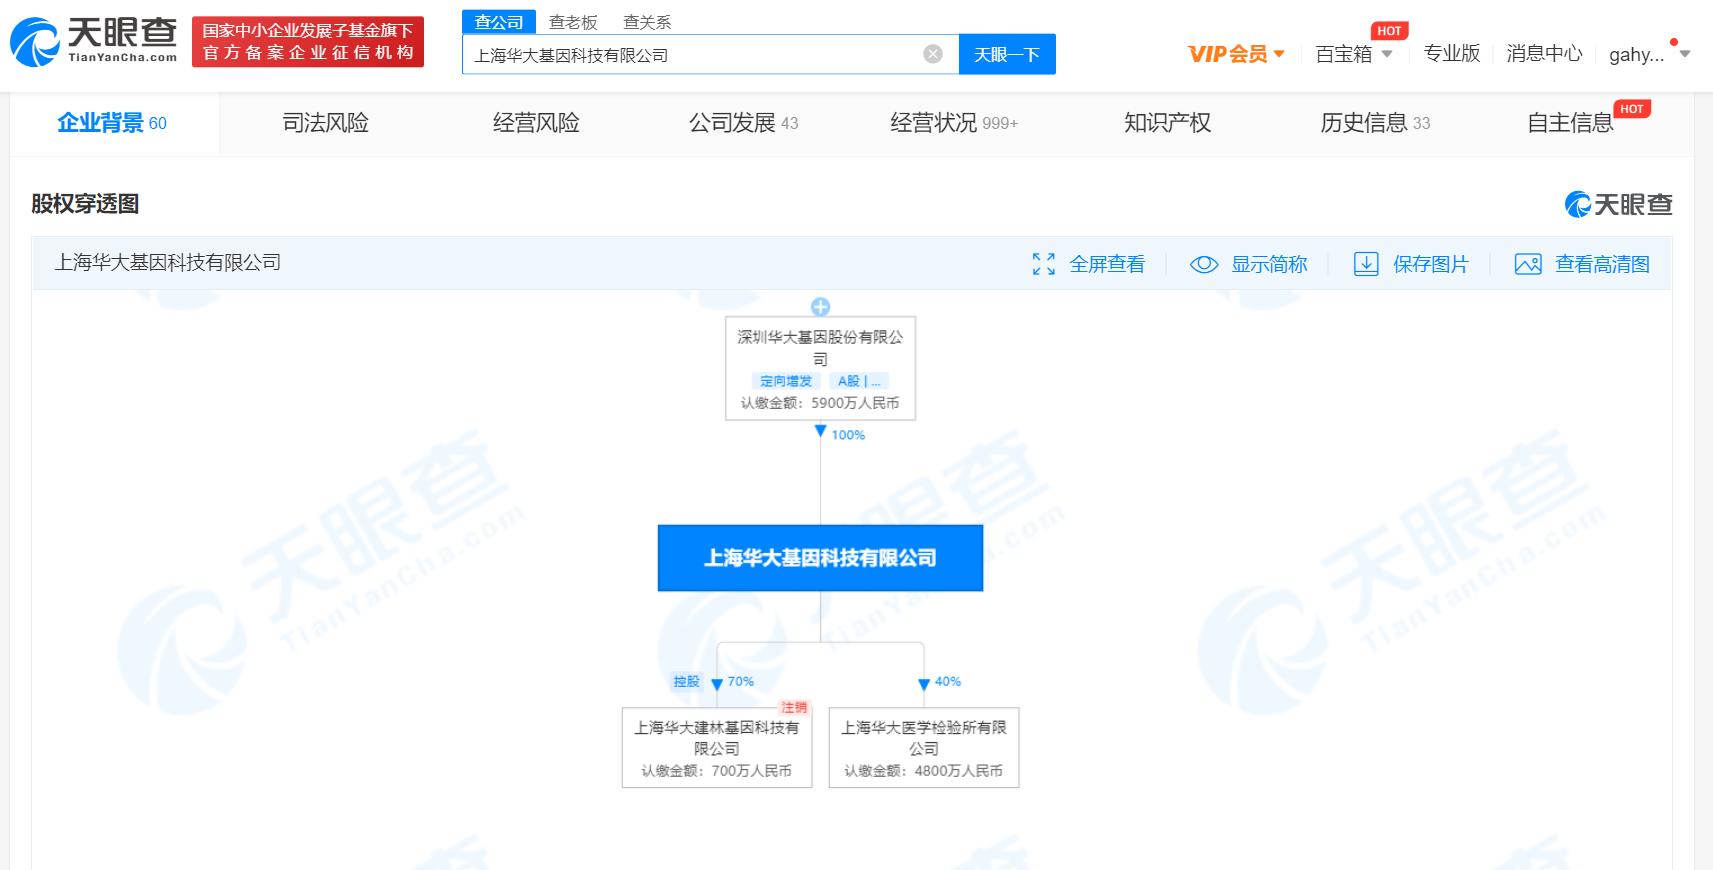This screenshot has width=1713, height=870.
Task: Click the TianYanCha logo in header
Action: [94, 41]
